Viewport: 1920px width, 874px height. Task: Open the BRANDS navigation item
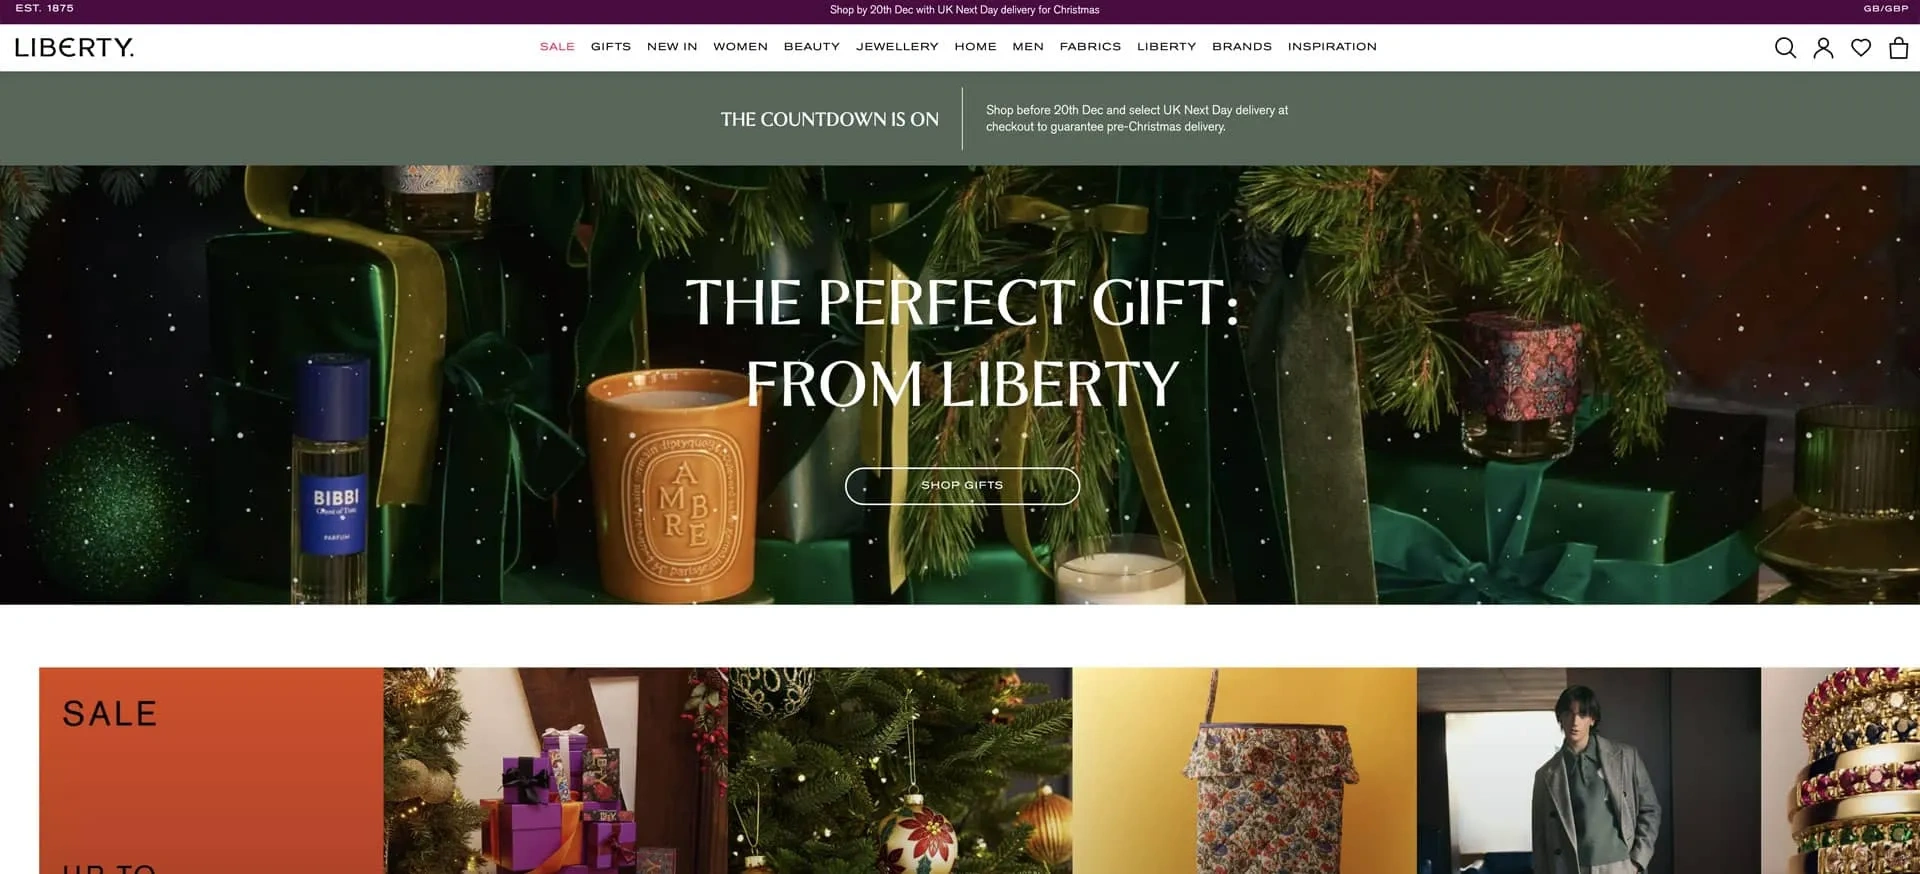pos(1242,47)
